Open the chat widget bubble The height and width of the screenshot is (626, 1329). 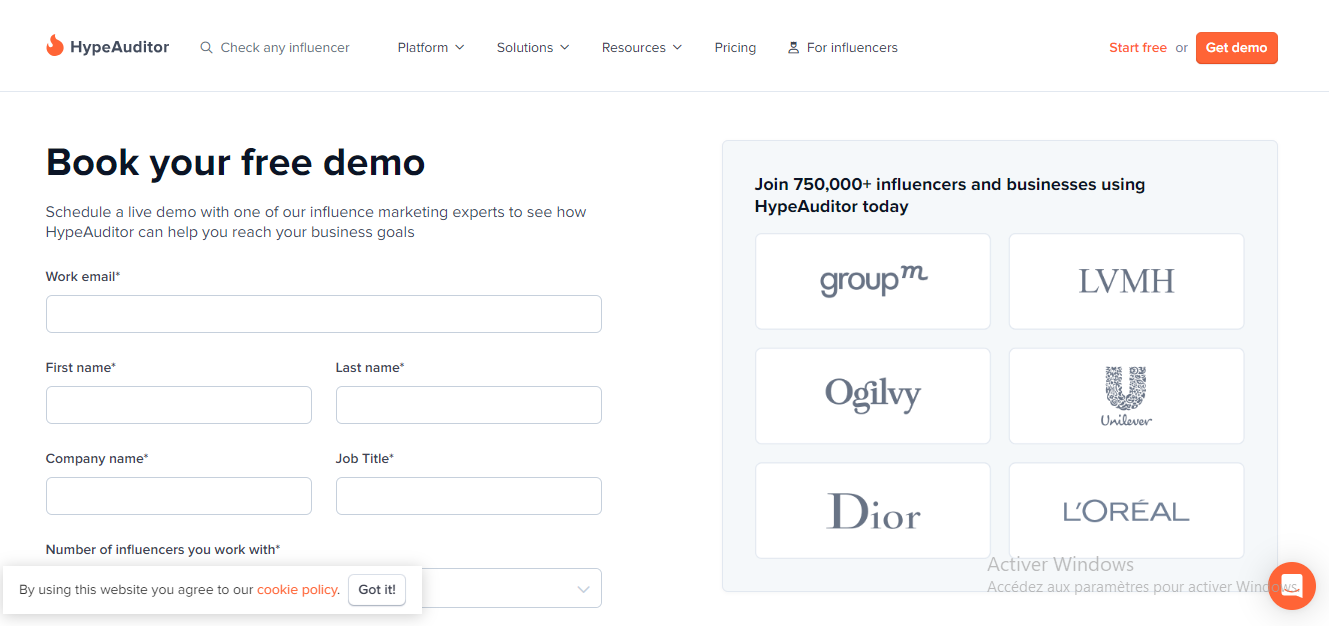[x=1292, y=586]
